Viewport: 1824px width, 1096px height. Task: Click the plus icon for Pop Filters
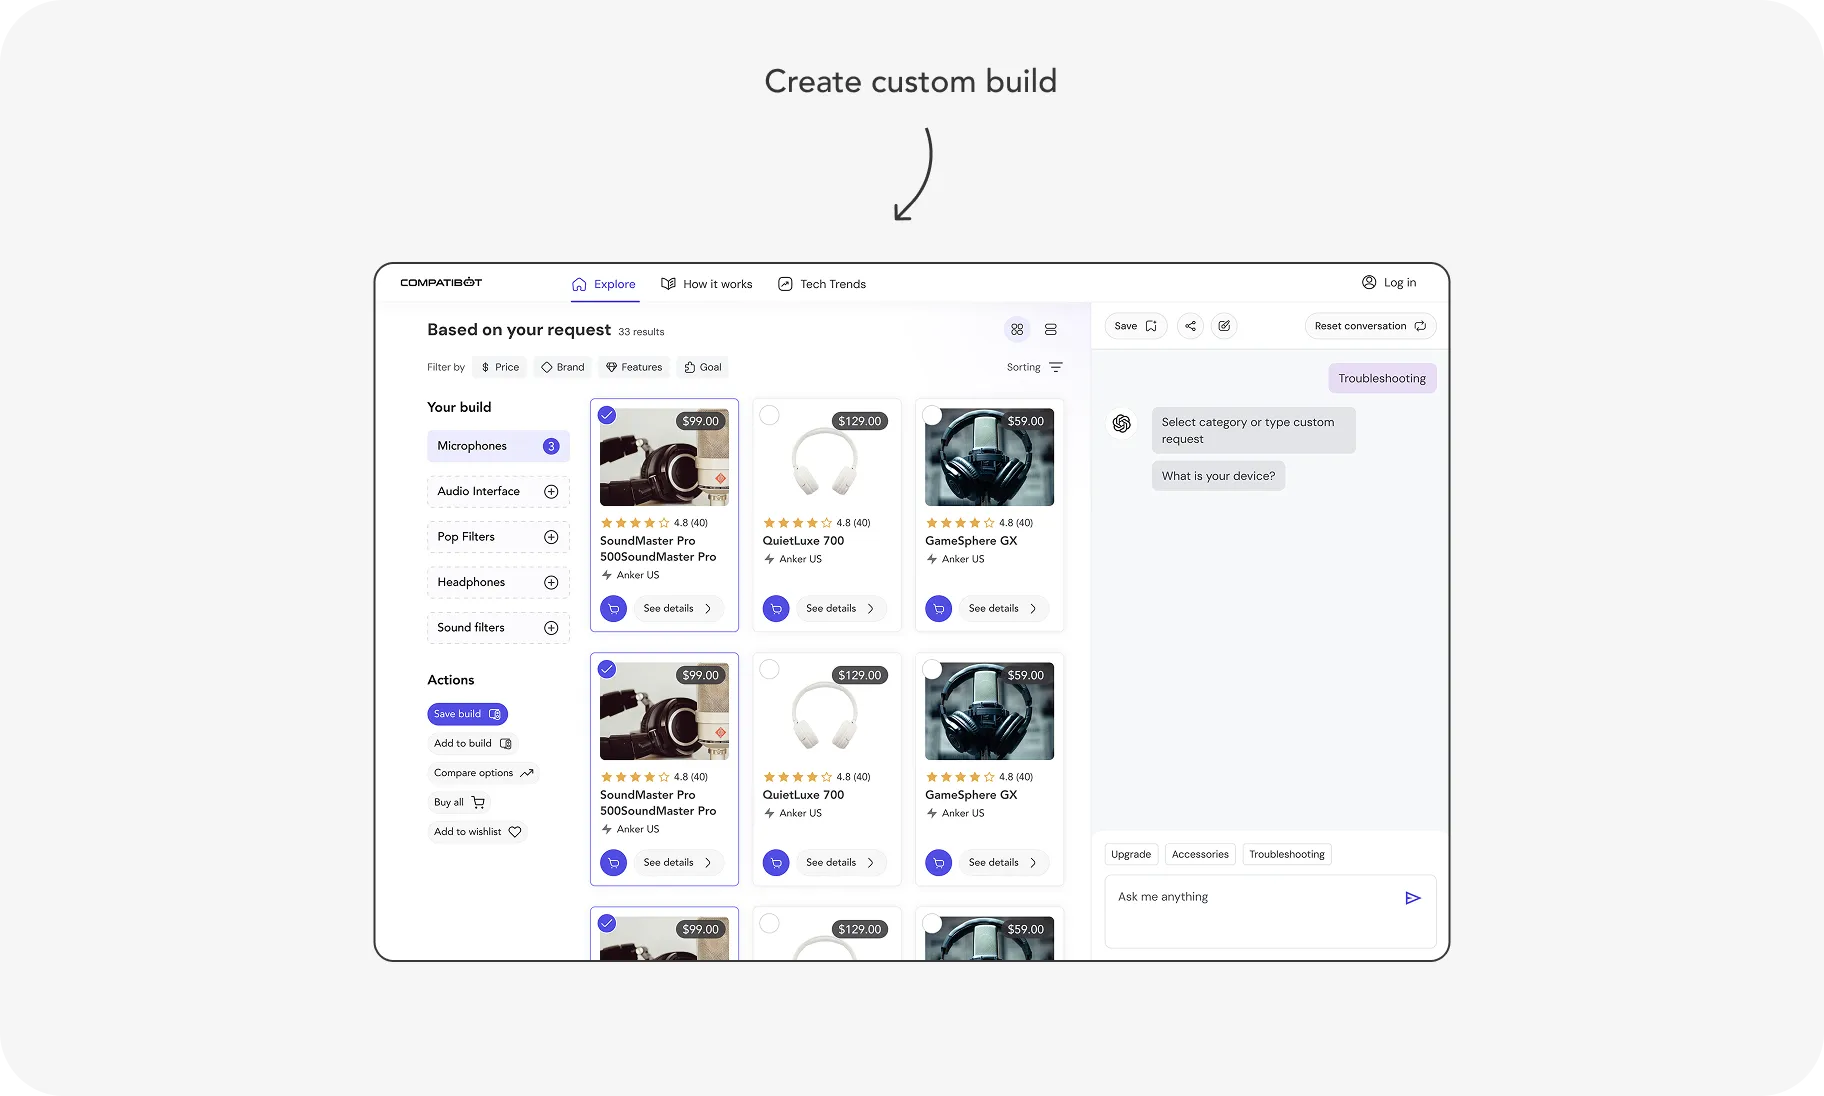551,537
